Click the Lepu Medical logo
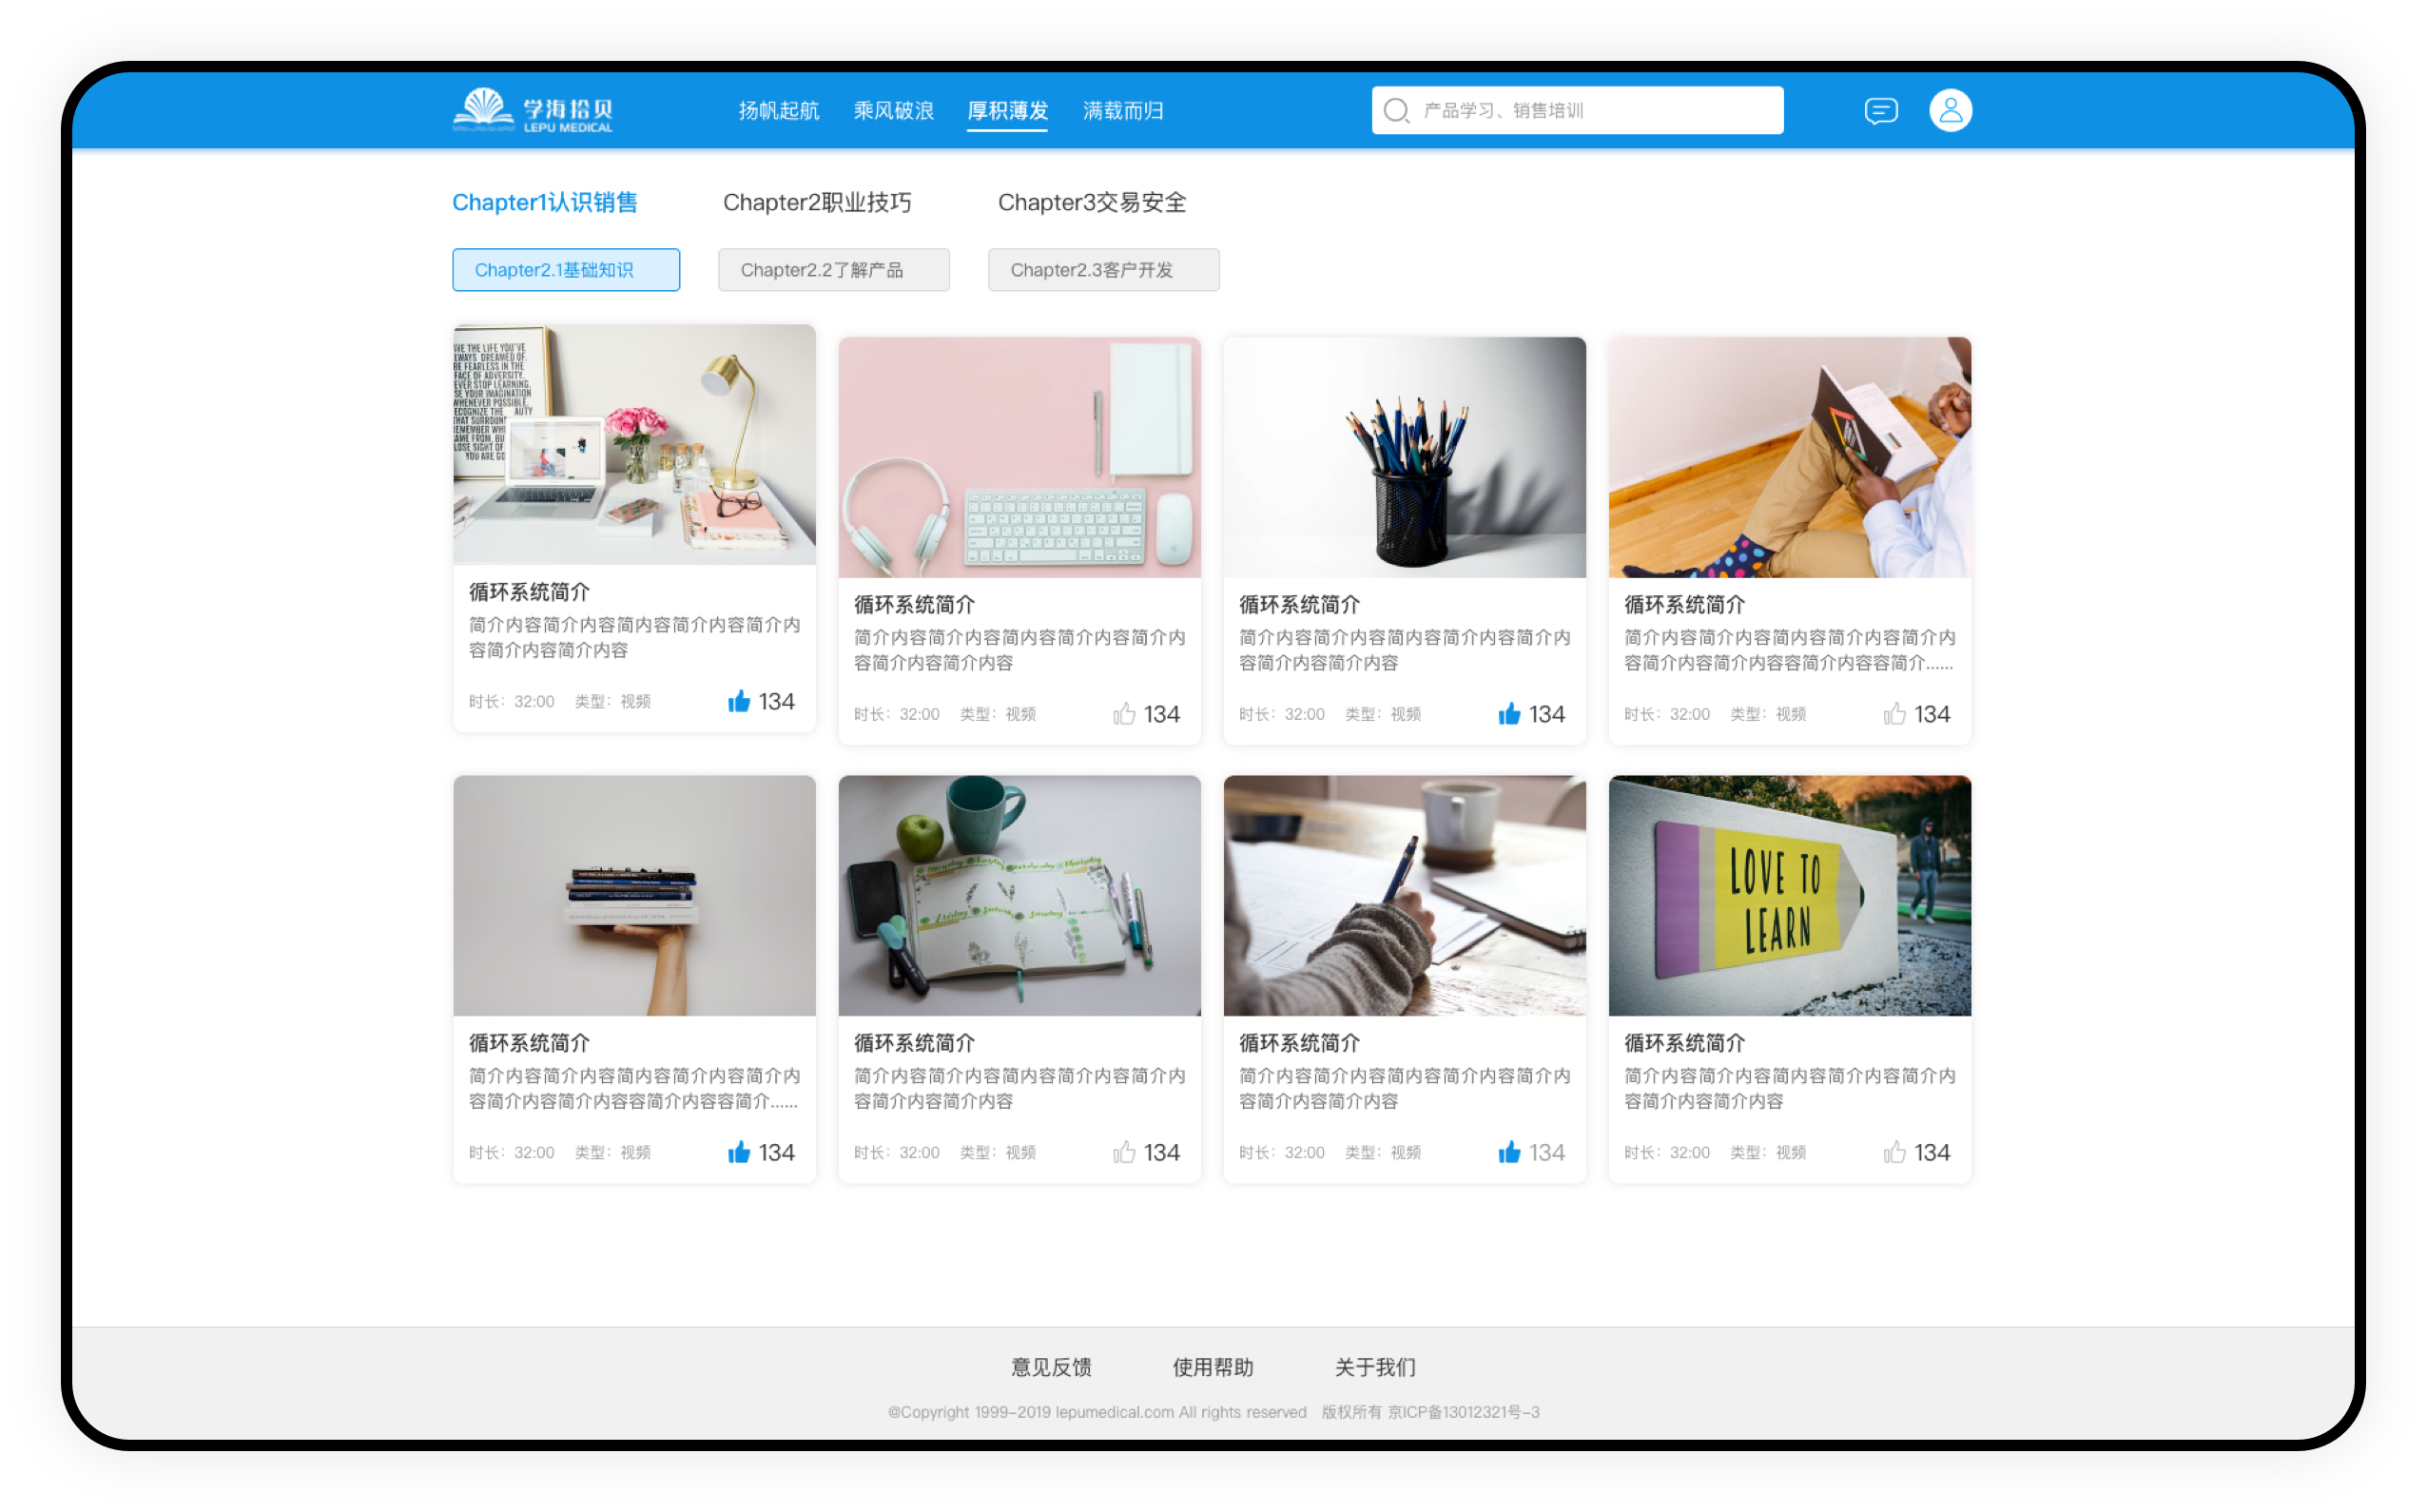The width and height of the screenshot is (2427, 1512). [532, 110]
